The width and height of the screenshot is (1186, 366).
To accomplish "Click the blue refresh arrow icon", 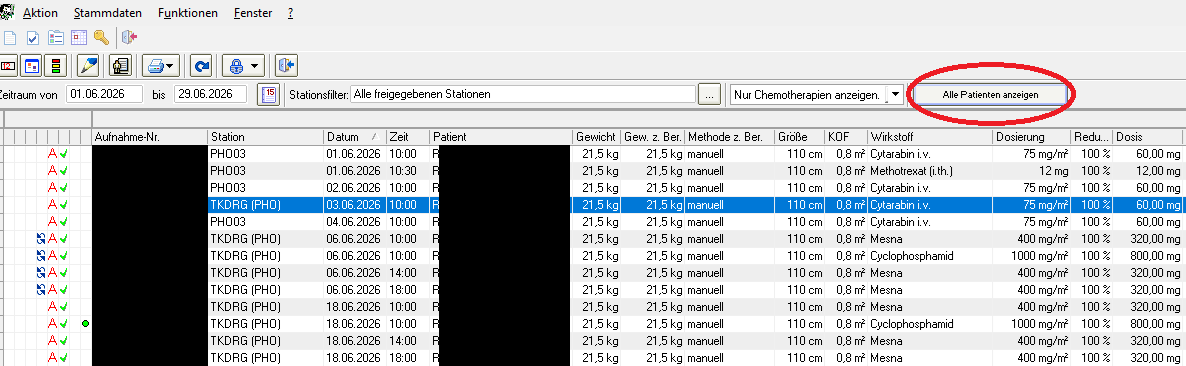I will coord(201,67).
